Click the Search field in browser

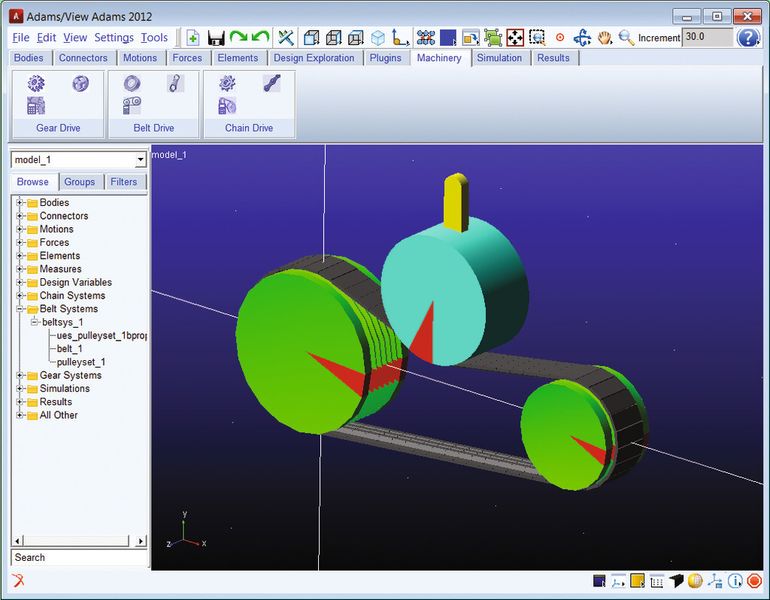pyautogui.click(x=79, y=557)
